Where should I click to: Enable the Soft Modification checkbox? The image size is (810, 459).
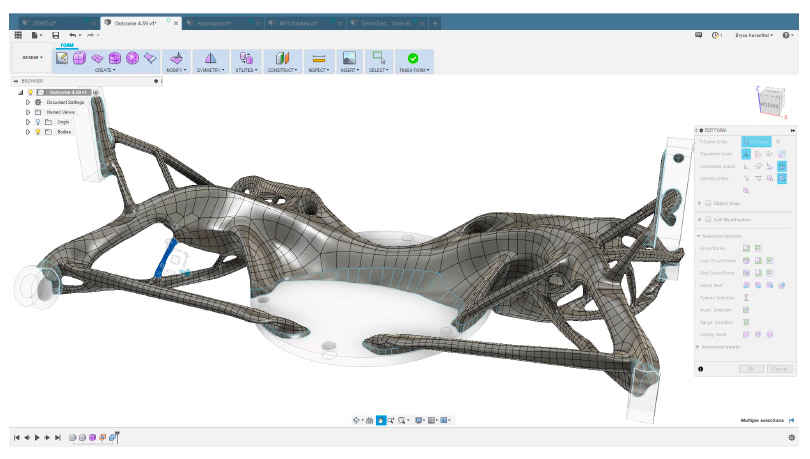point(708,219)
